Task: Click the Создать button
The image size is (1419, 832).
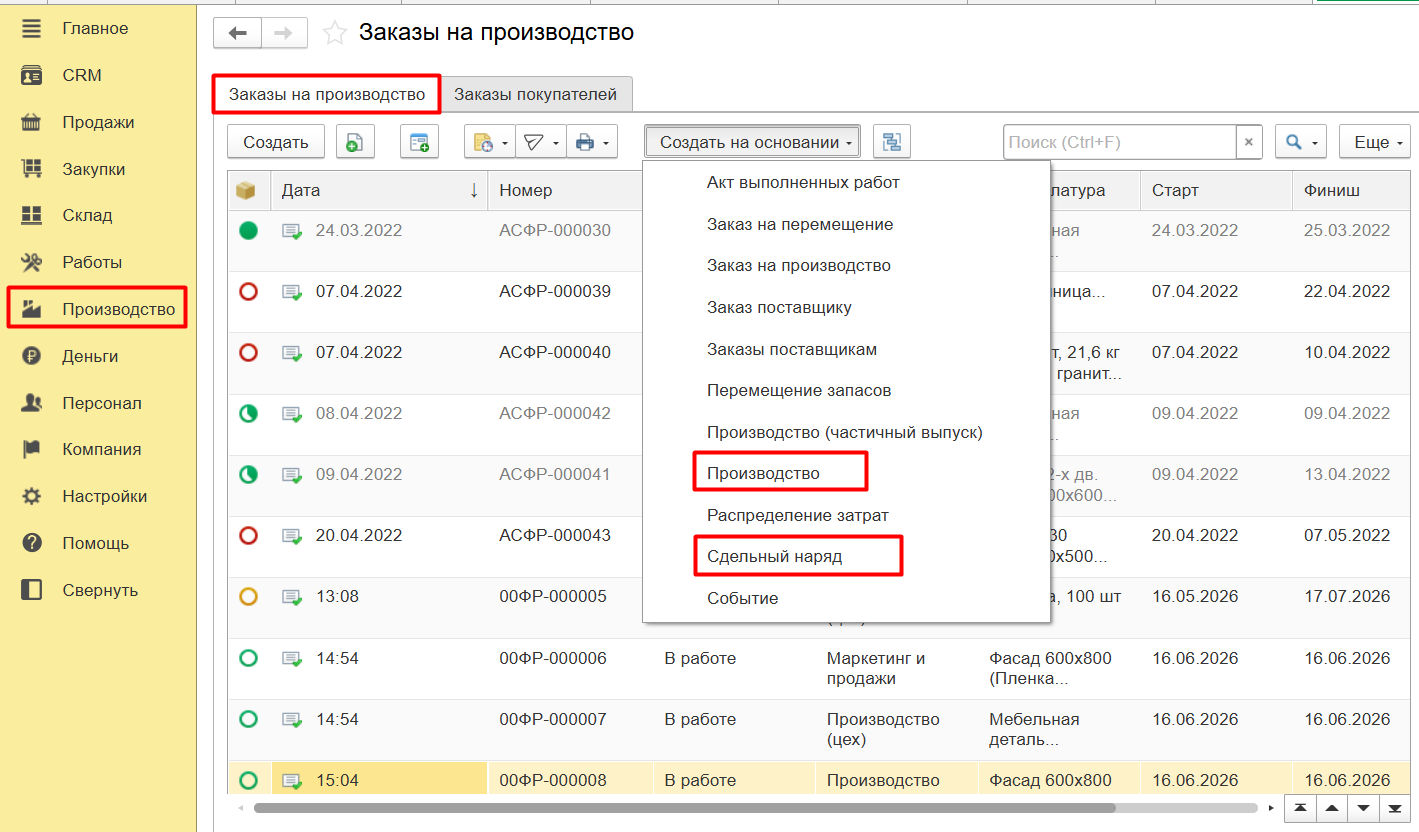Action: pos(276,142)
